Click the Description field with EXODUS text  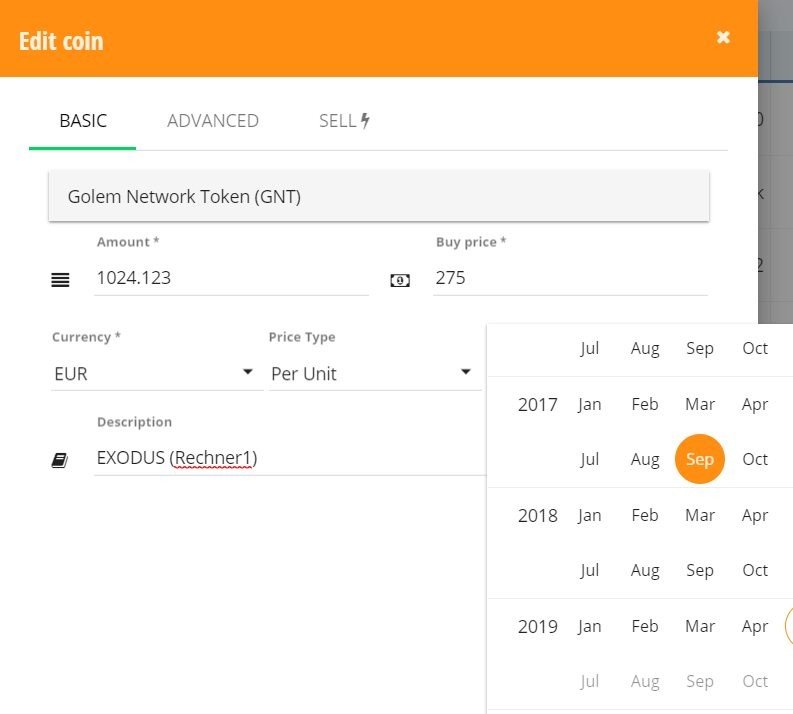(290, 458)
